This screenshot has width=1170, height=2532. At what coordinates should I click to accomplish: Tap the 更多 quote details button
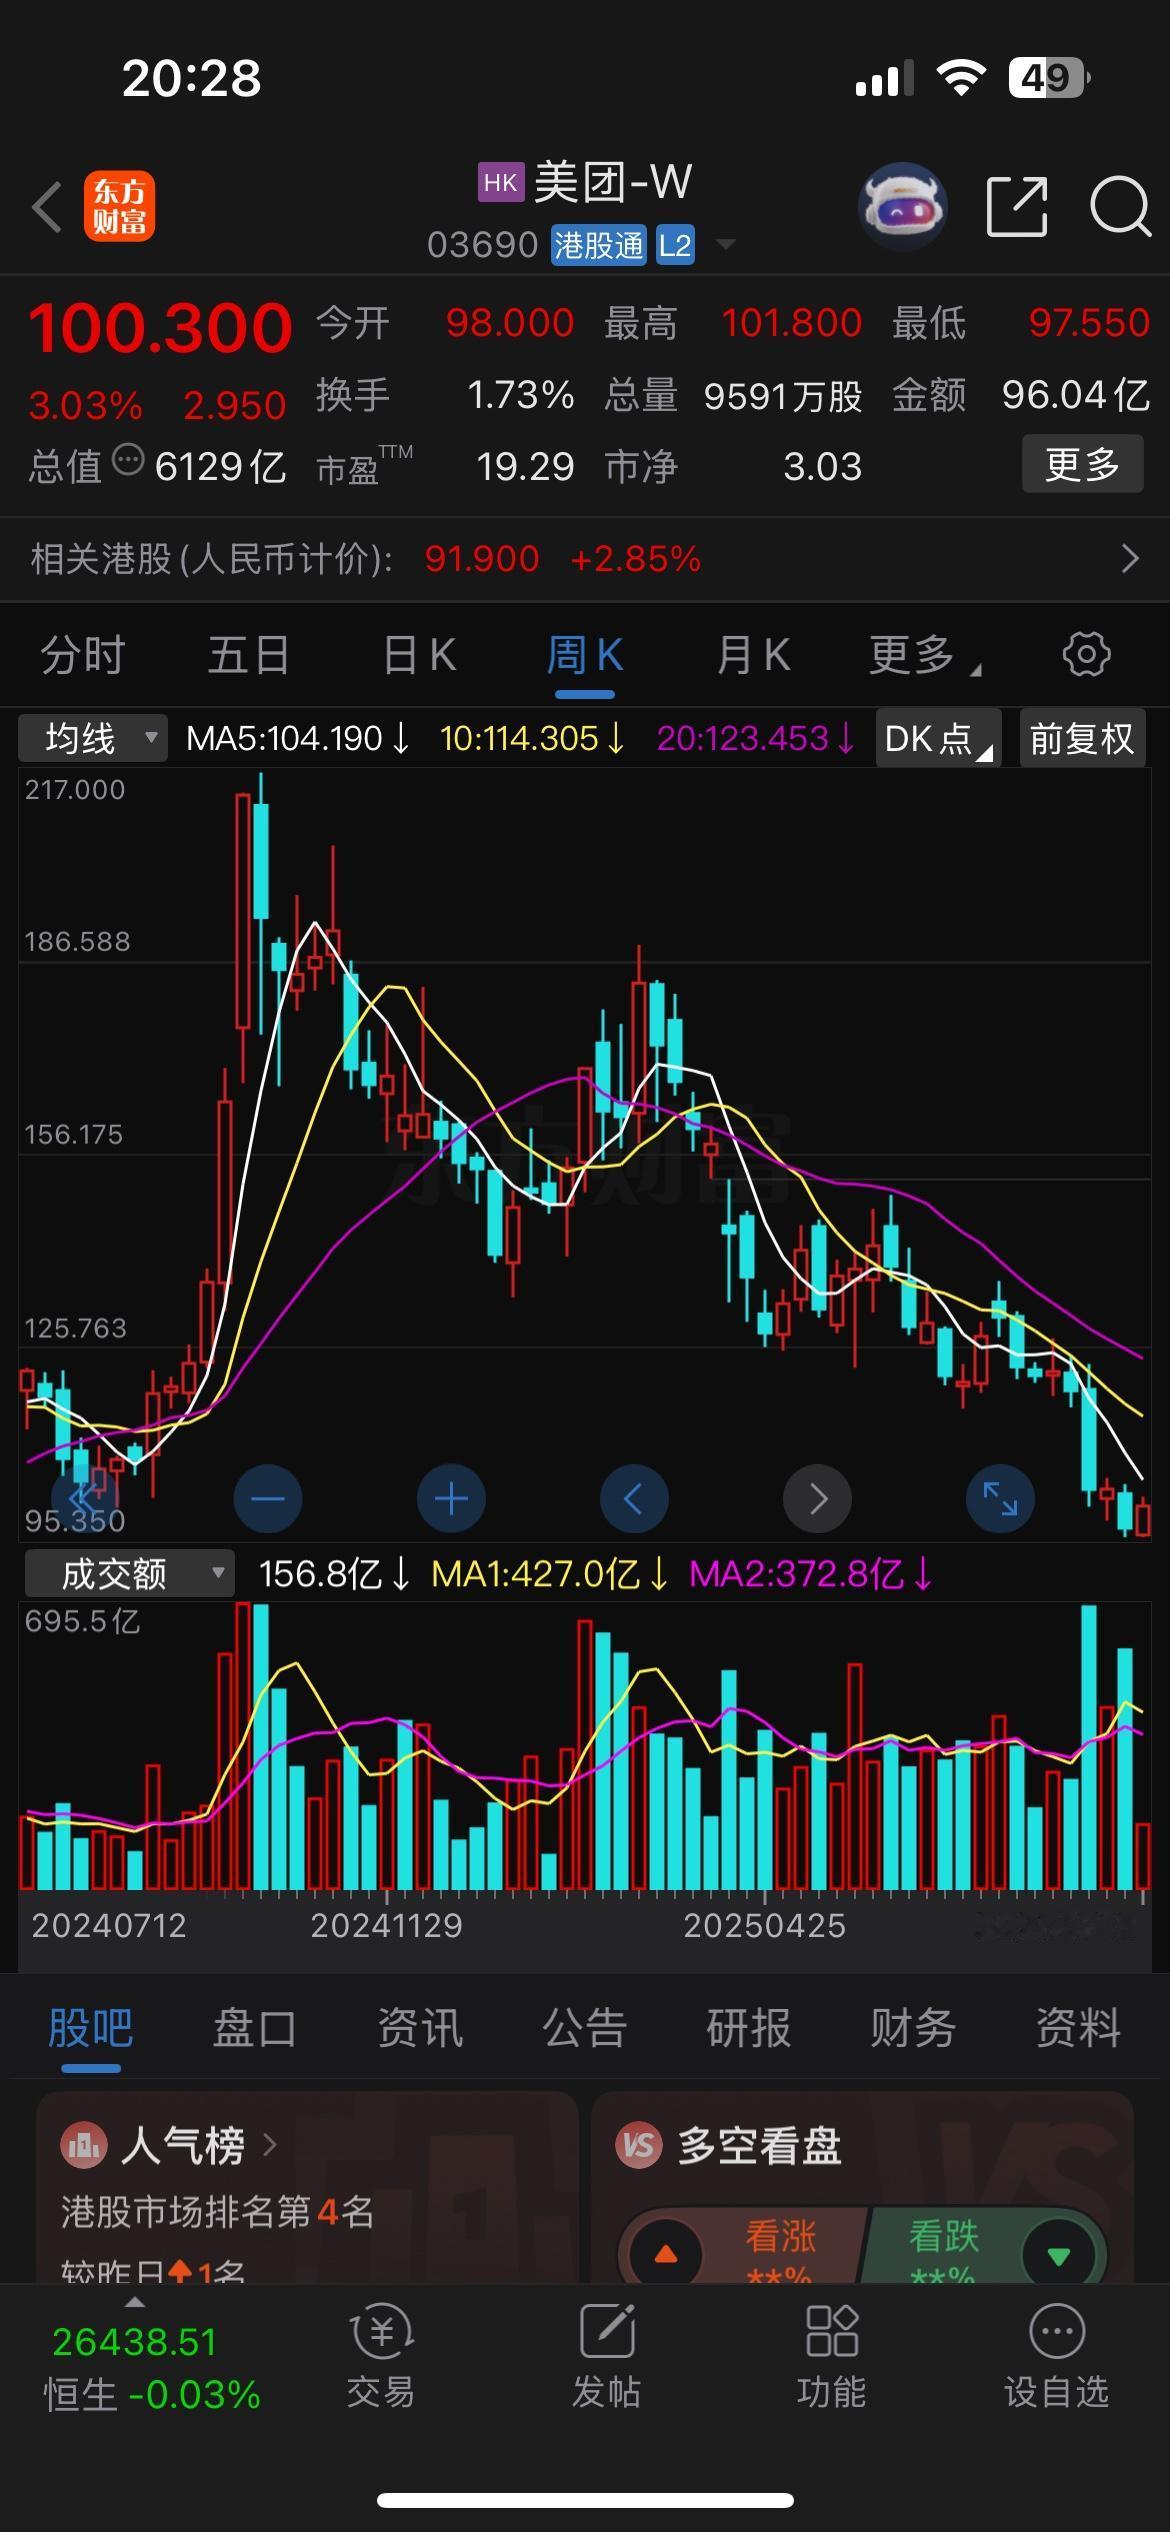(x=1082, y=464)
